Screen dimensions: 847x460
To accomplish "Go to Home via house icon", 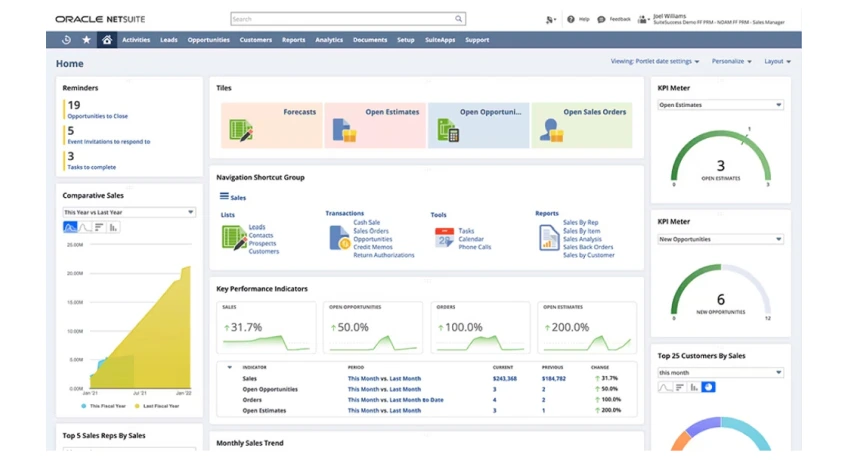I will point(107,40).
